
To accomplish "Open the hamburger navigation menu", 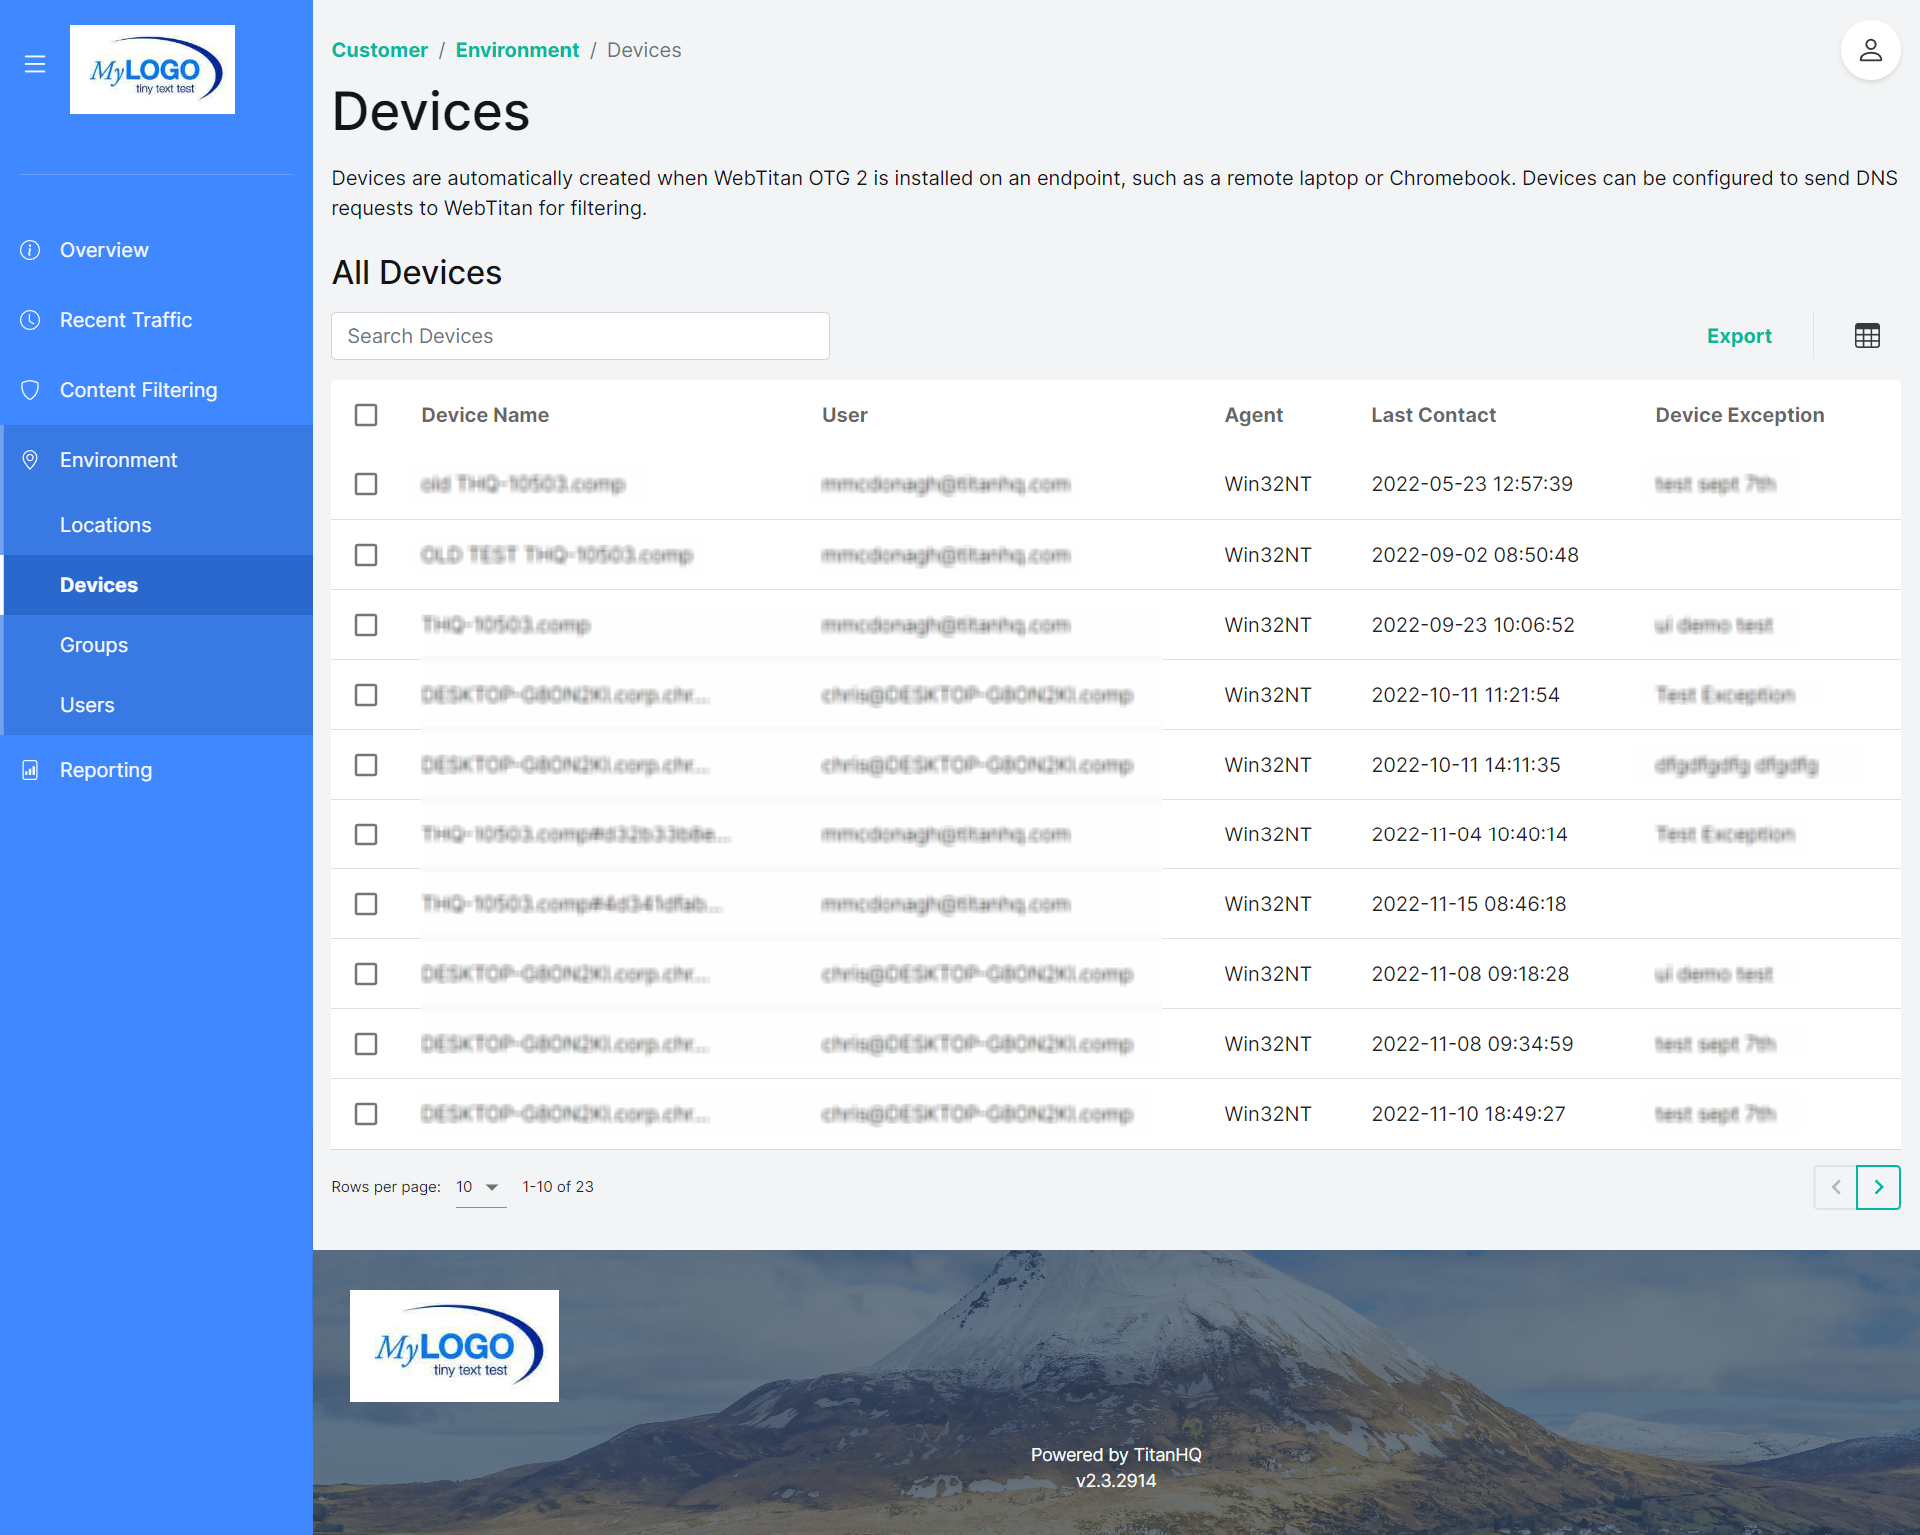I will click(35, 63).
